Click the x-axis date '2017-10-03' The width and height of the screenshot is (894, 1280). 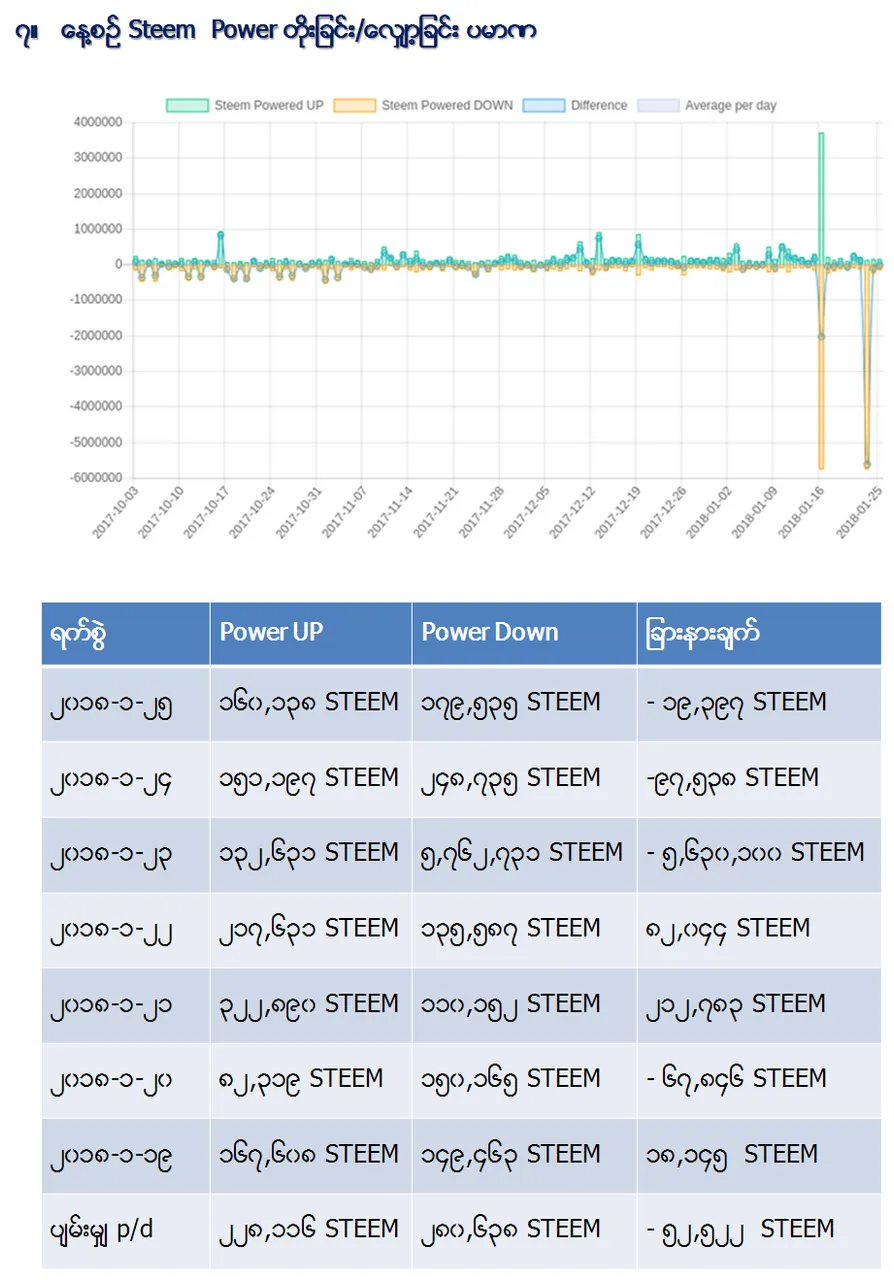coord(114,514)
